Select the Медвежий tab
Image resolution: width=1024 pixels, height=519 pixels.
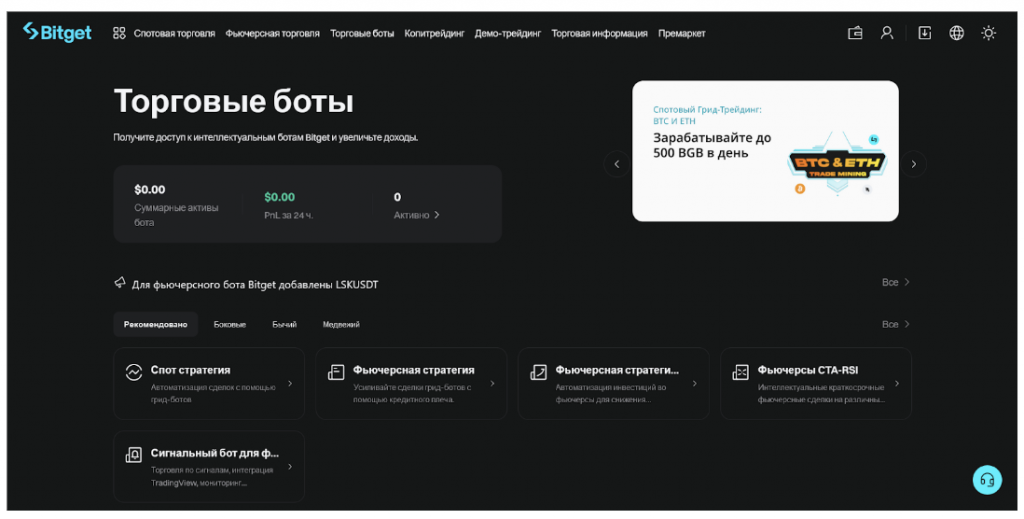pos(341,324)
